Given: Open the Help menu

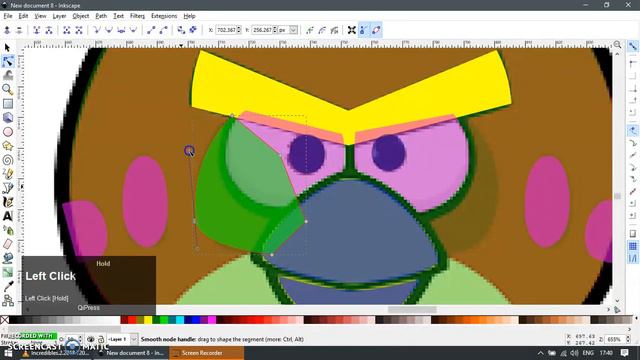Looking at the screenshot, I should point(189,16).
